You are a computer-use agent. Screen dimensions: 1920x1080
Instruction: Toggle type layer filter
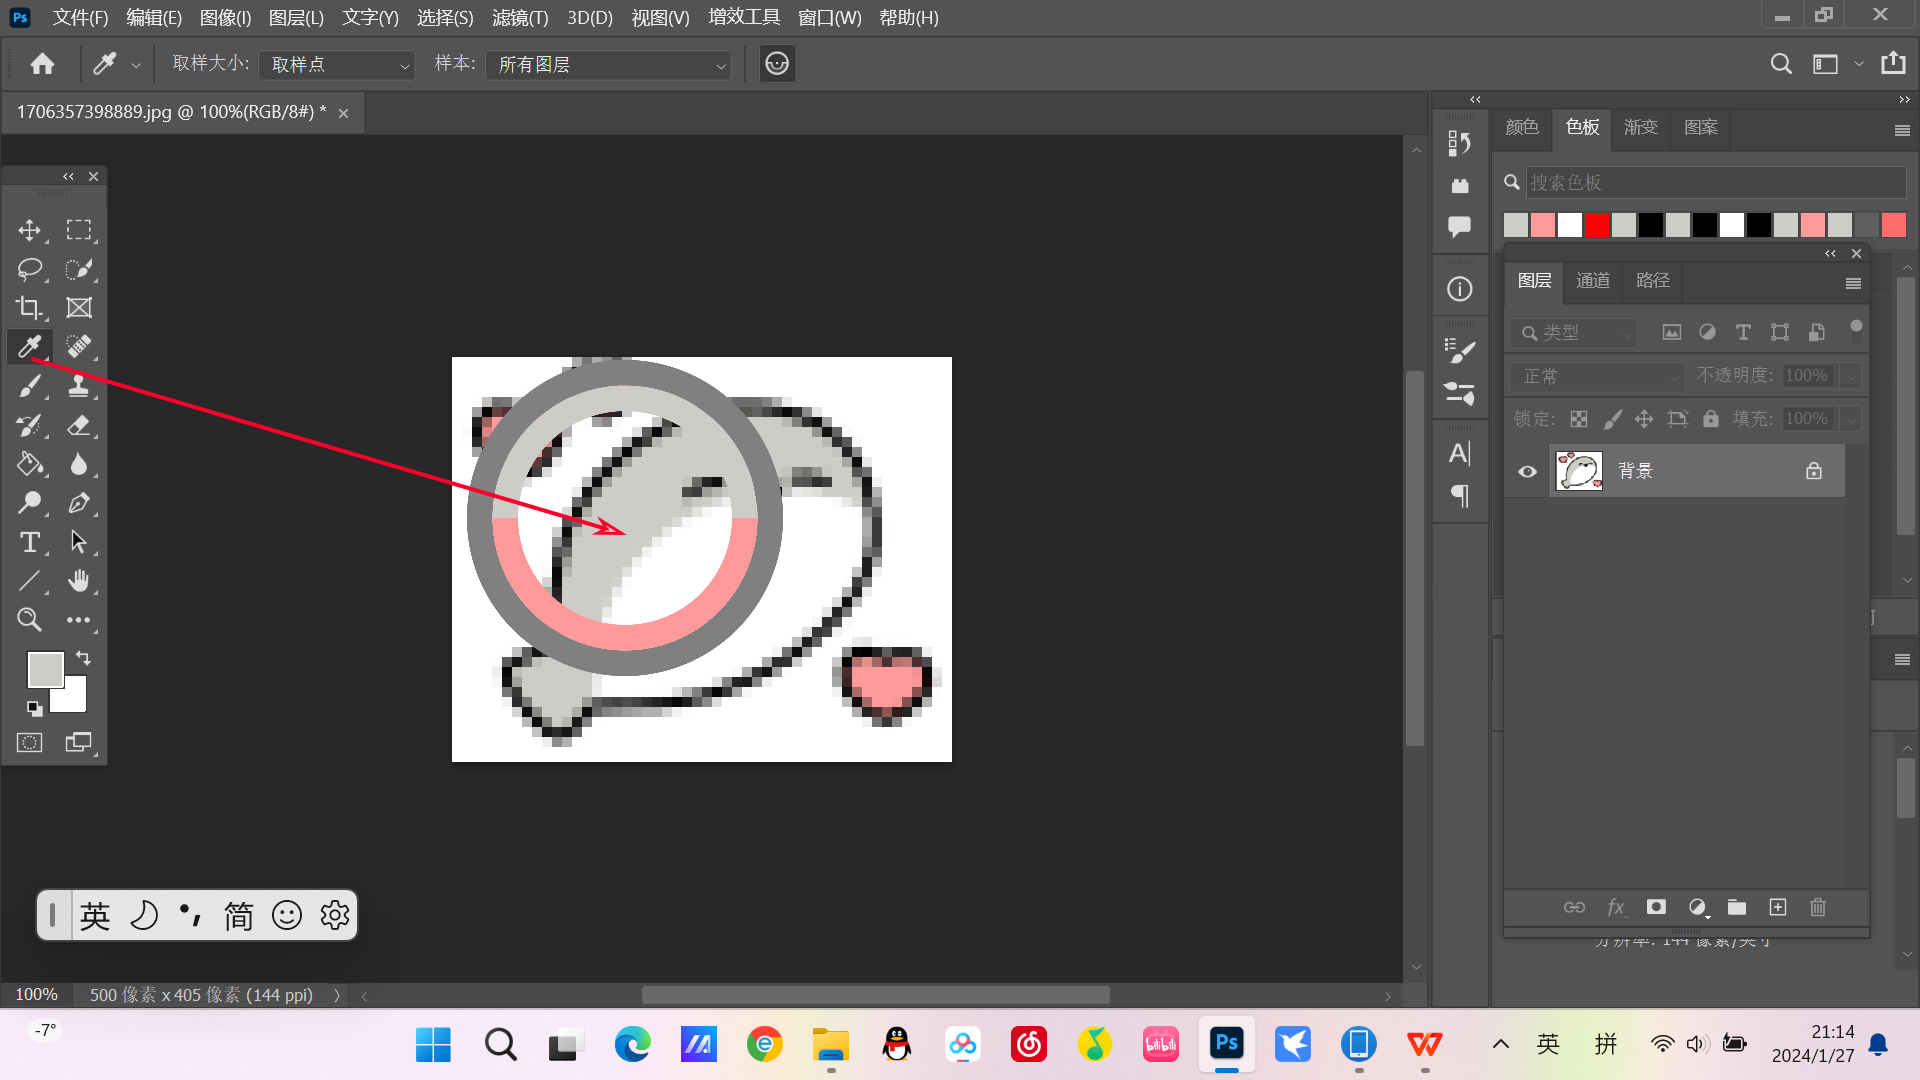coord(1743,332)
